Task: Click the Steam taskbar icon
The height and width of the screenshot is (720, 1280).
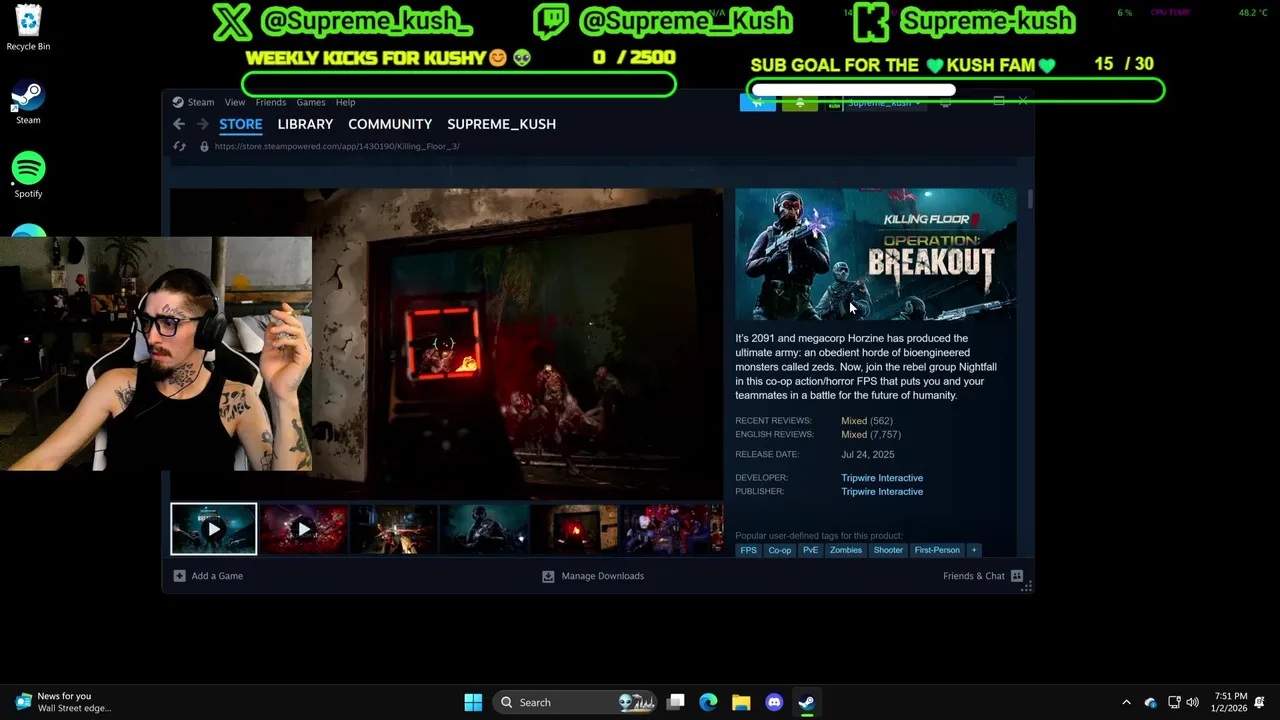Action: click(x=806, y=702)
